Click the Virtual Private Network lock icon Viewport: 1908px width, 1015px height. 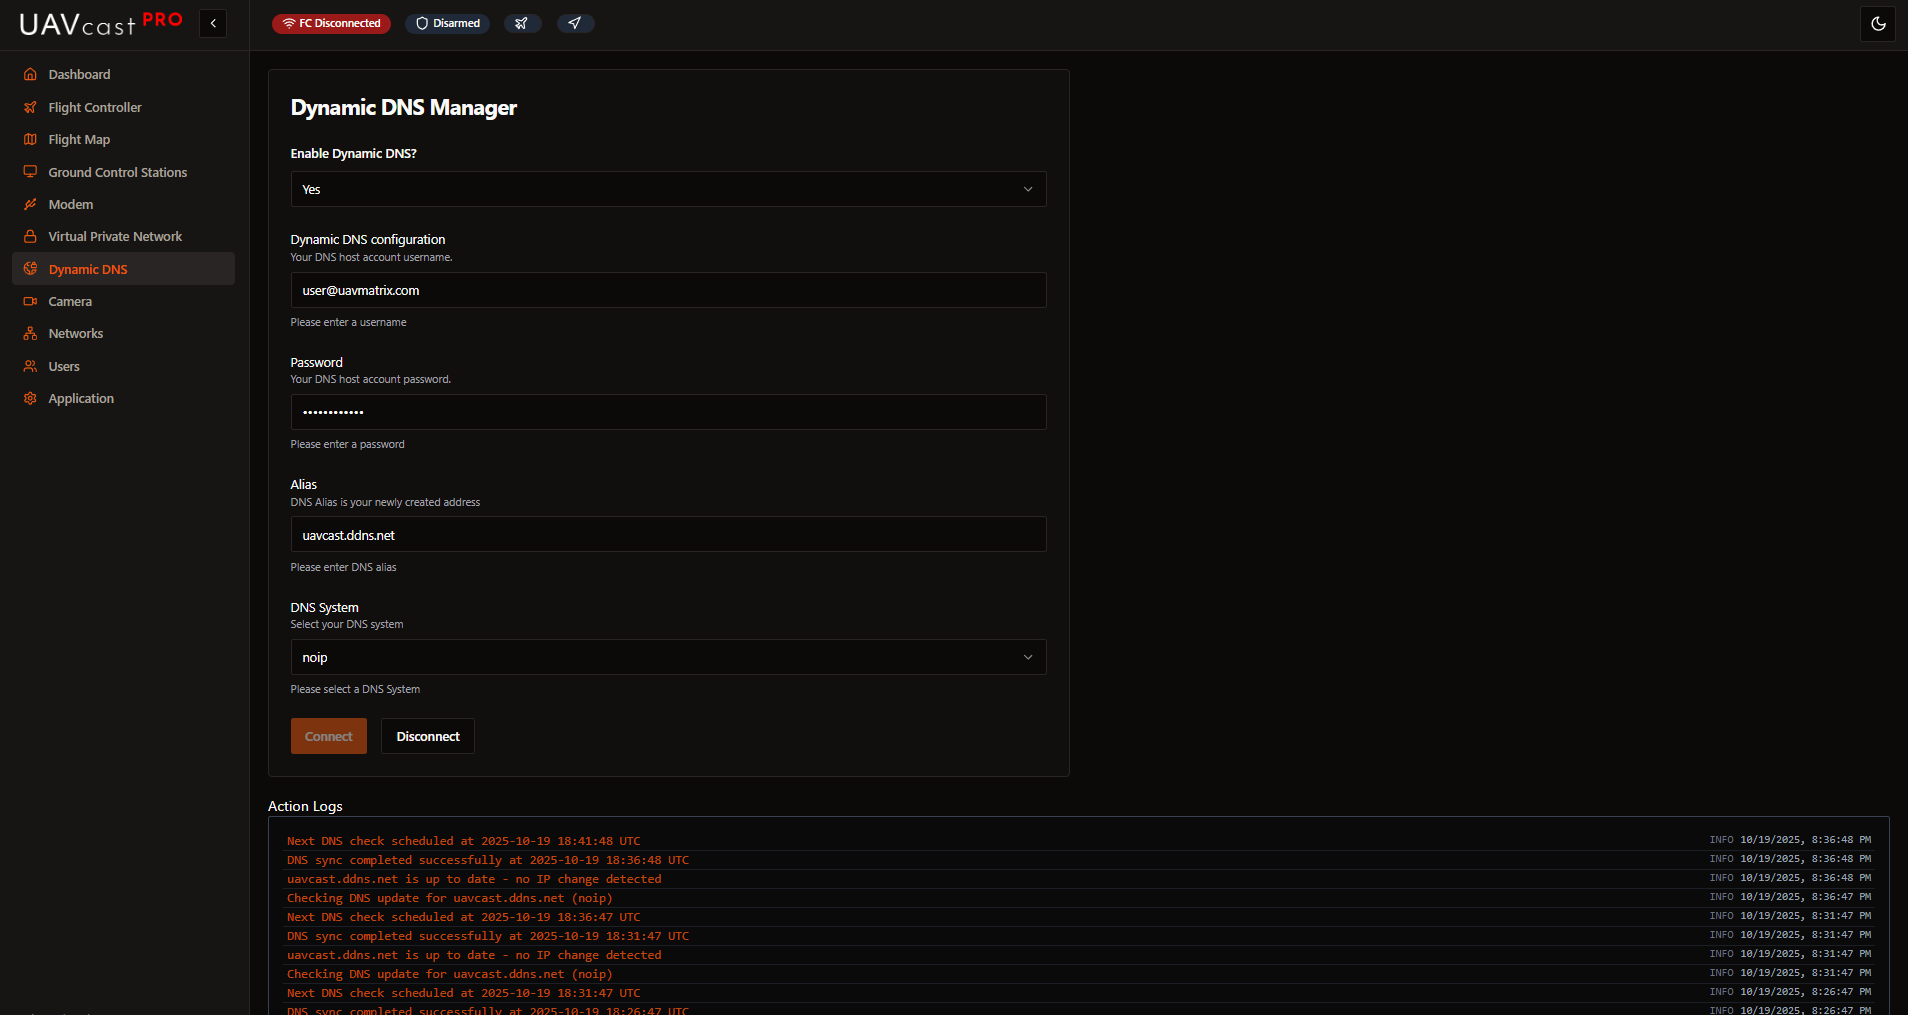tap(30, 237)
